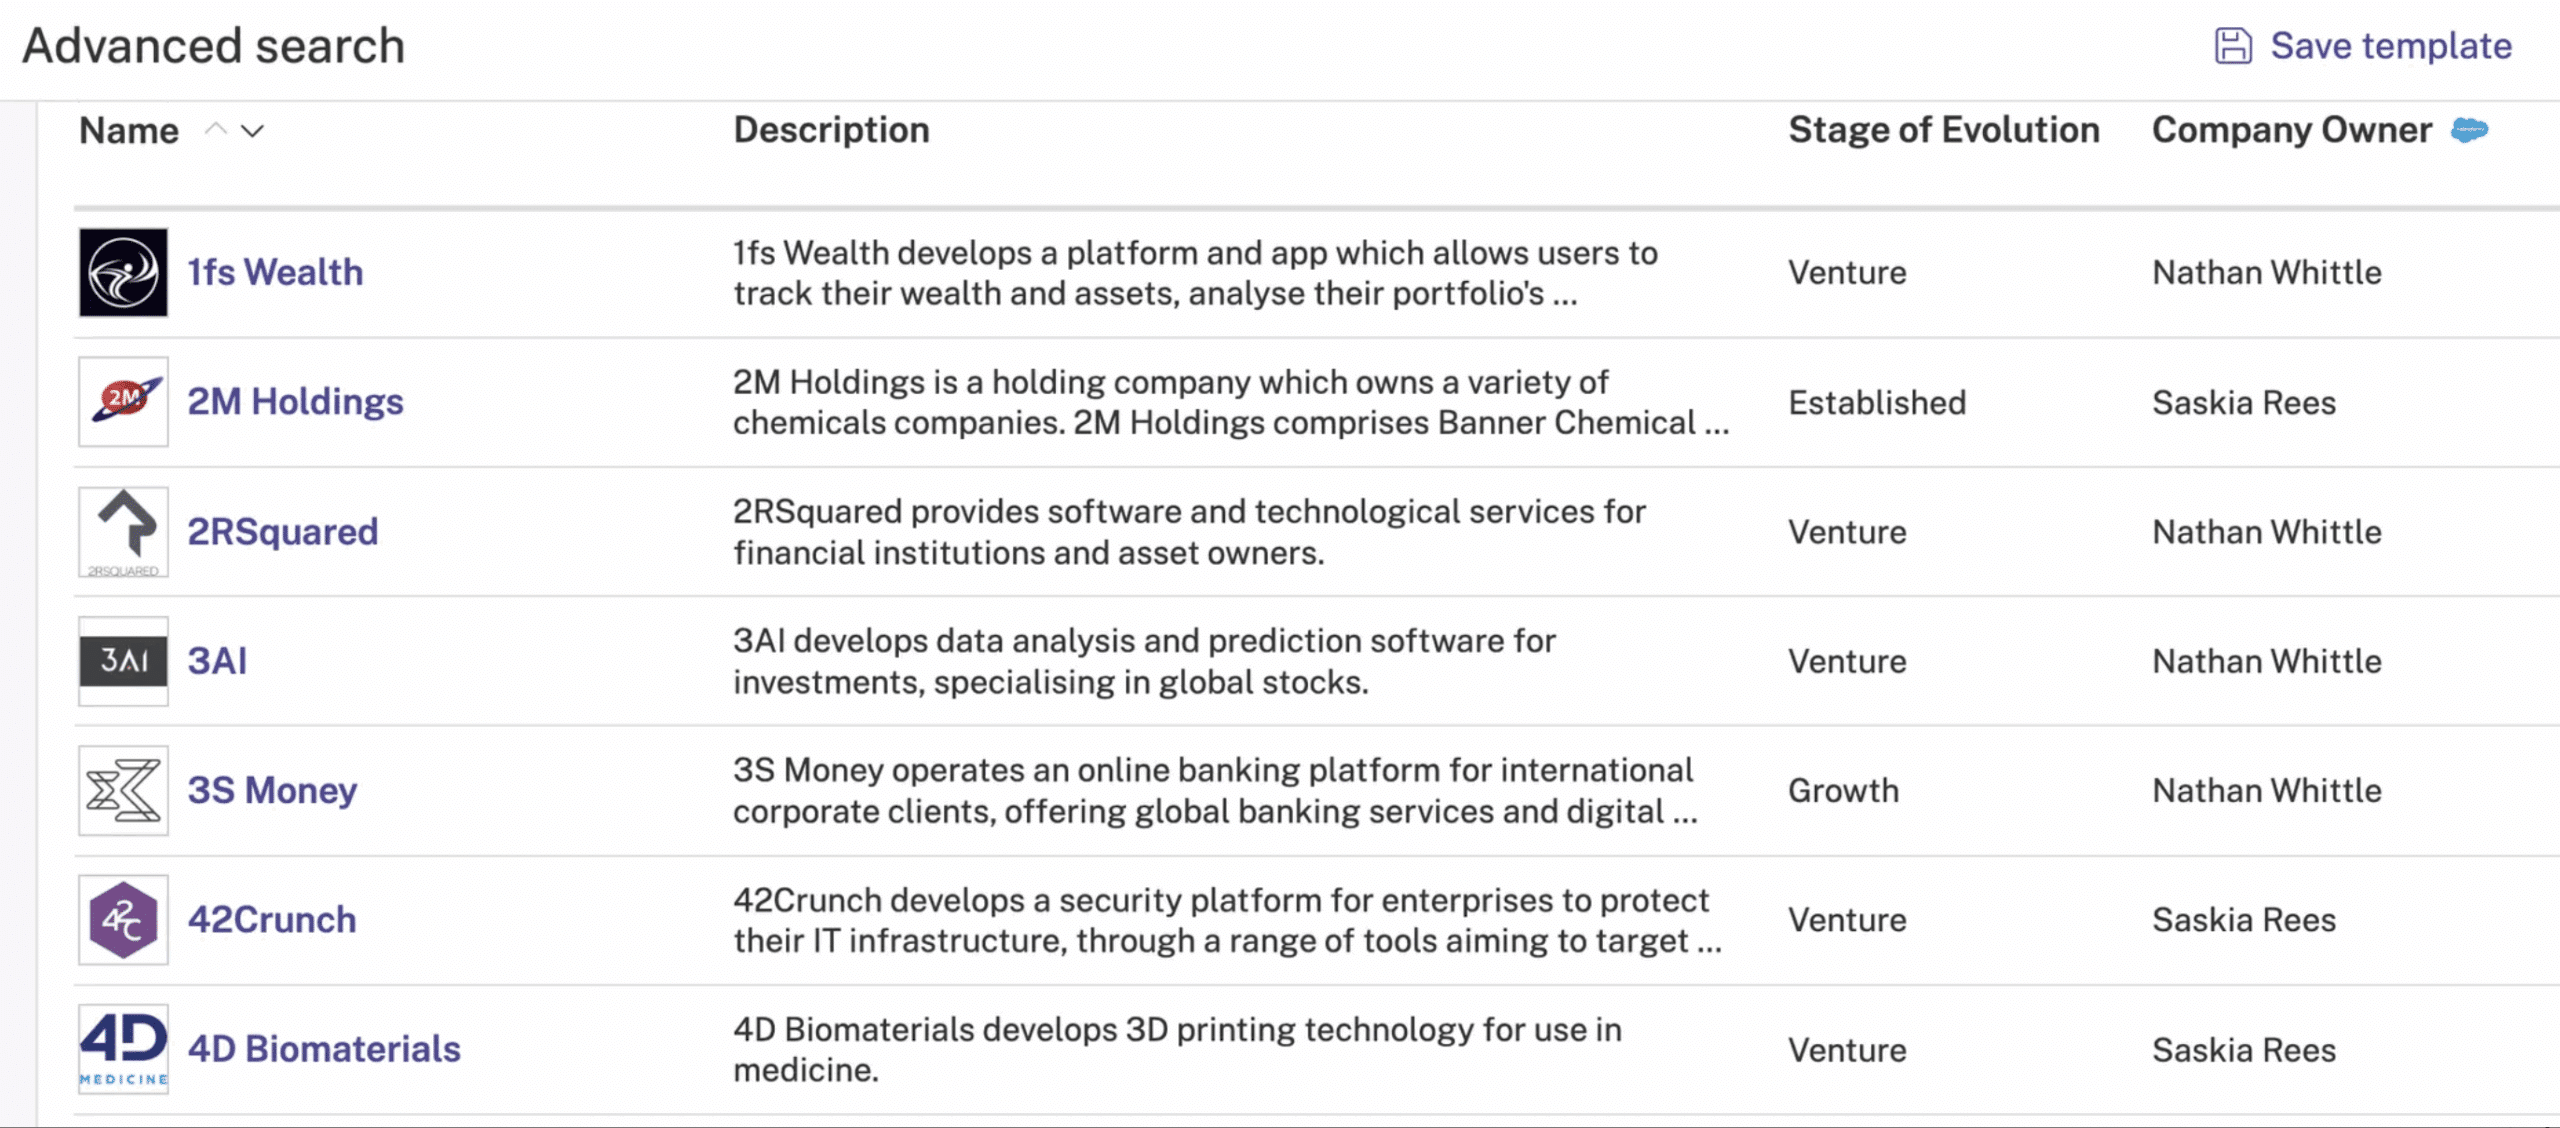Open the 2M Holdings company page
This screenshot has width=2560, height=1128.
tap(296, 401)
